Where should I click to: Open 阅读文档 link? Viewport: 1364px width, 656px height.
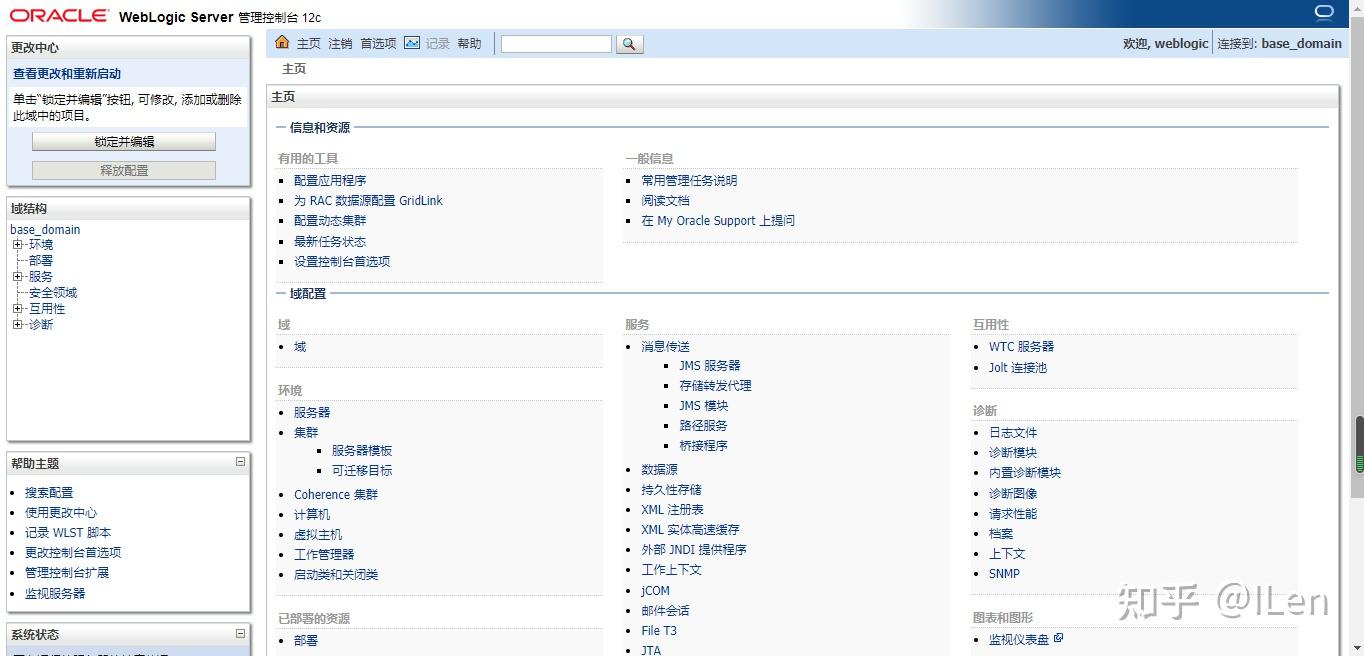click(665, 200)
